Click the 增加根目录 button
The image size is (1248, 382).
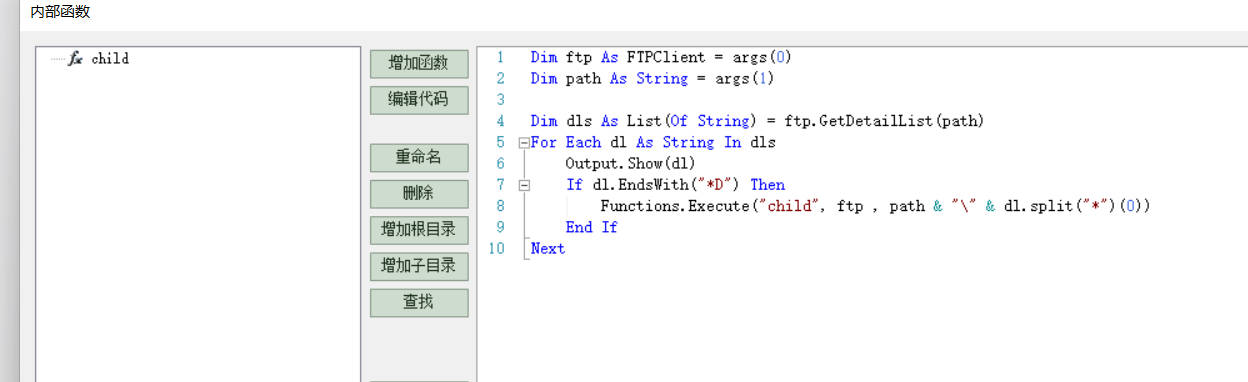point(419,229)
